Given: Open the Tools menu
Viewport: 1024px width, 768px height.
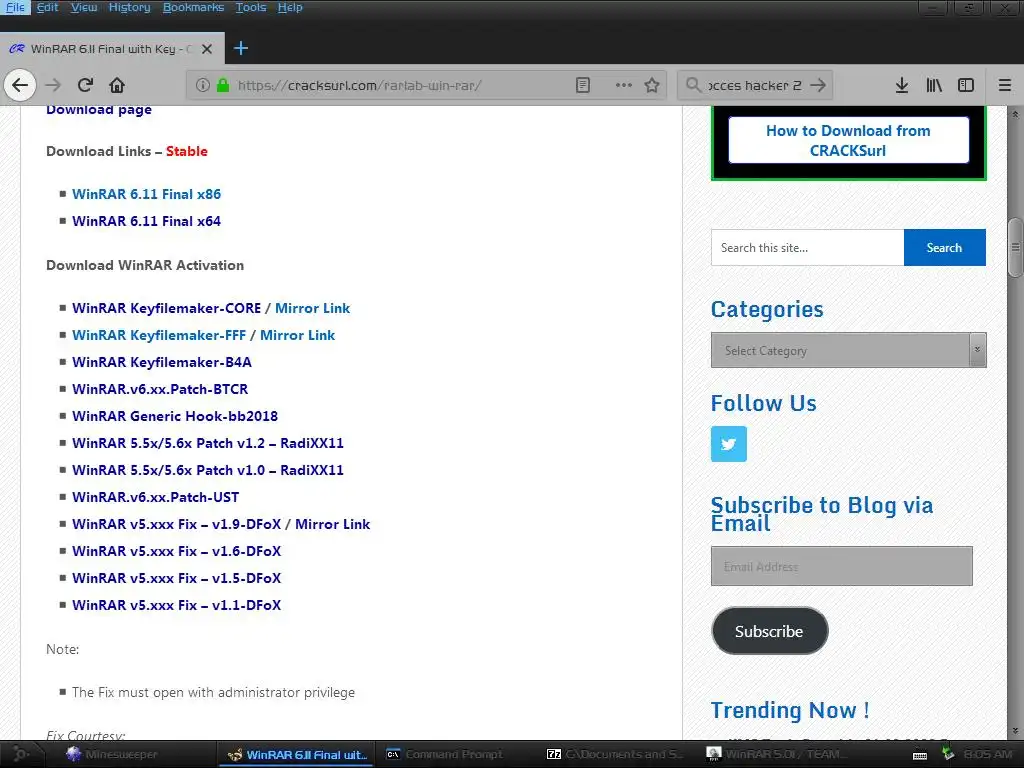Looking at the screenshot, I should tap(251, 7).
